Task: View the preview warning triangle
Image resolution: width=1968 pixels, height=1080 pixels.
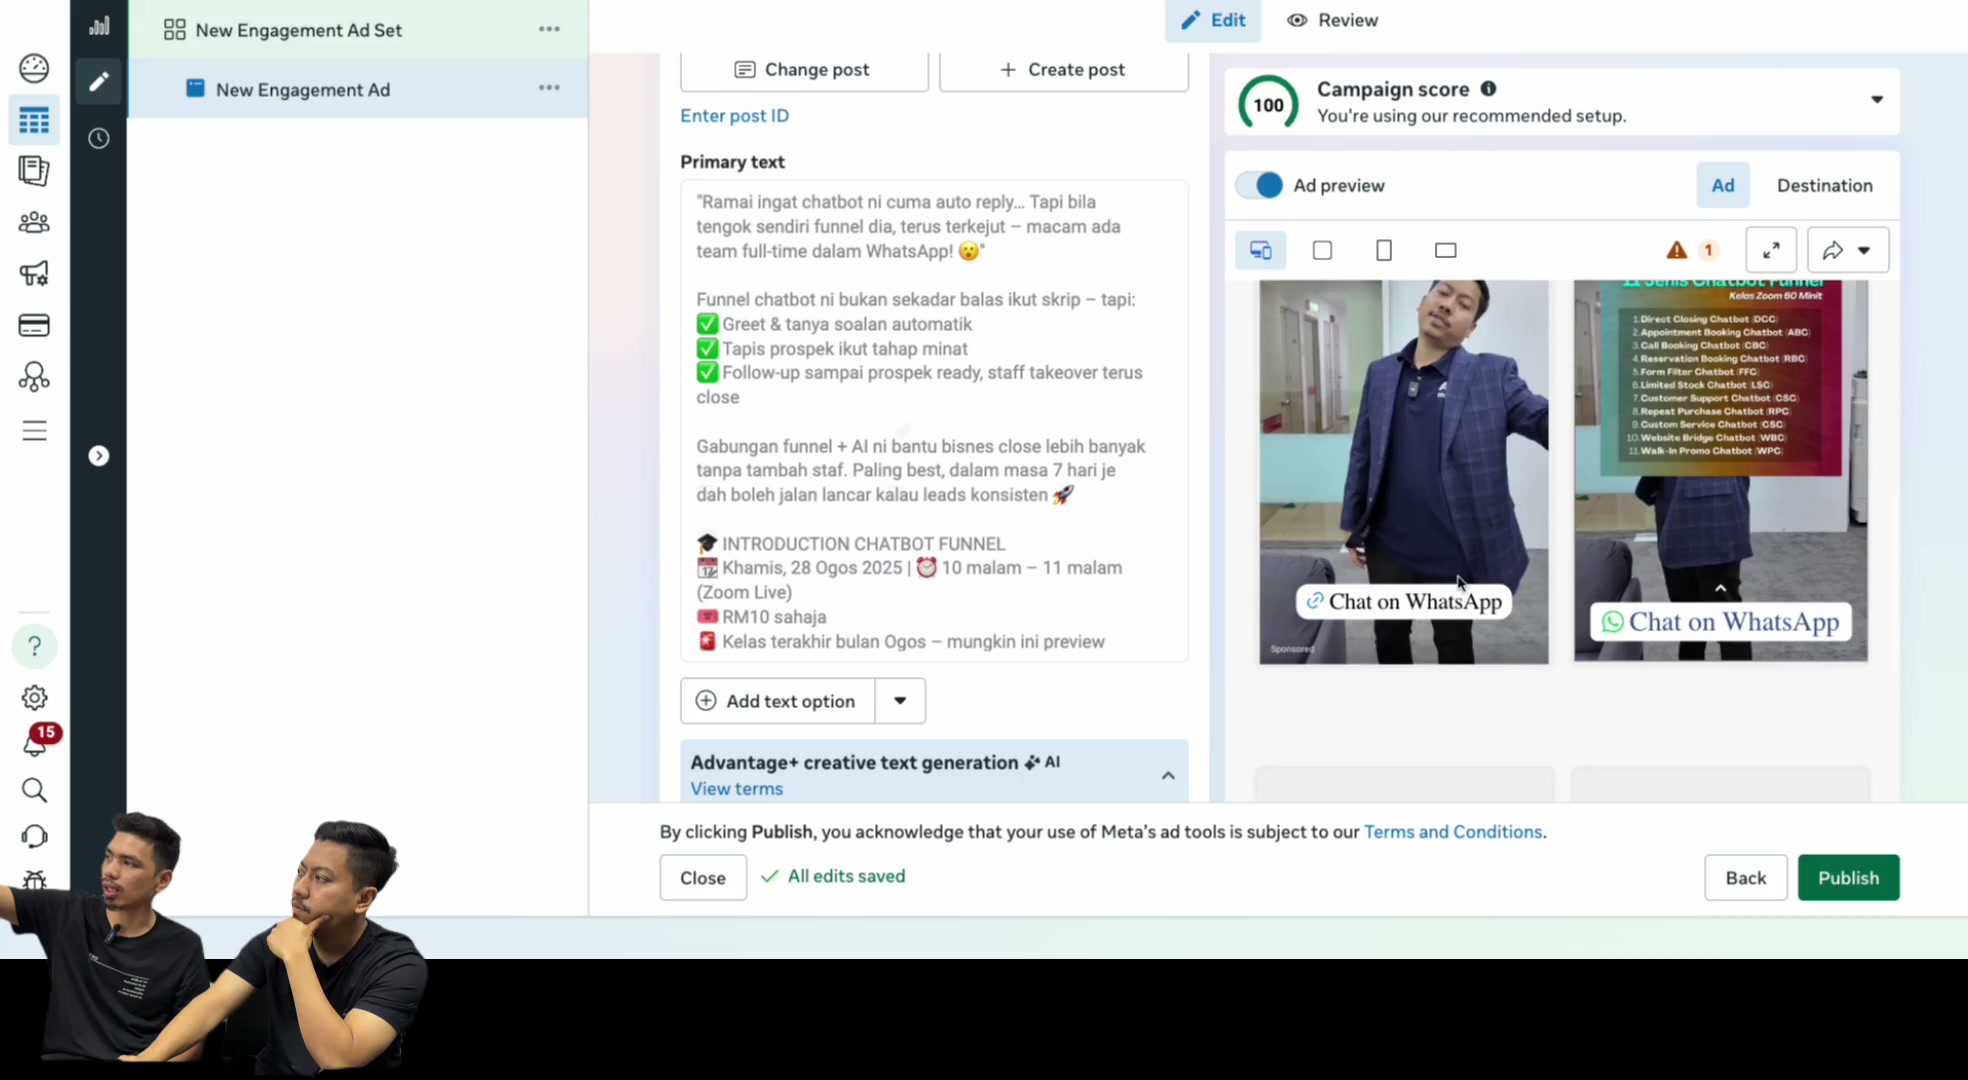Action: tap(1676, 250)
